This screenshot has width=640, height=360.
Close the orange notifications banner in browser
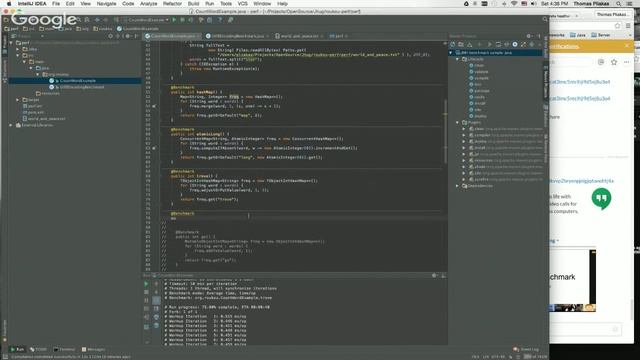pyautogui.click(x=627, y=46)
